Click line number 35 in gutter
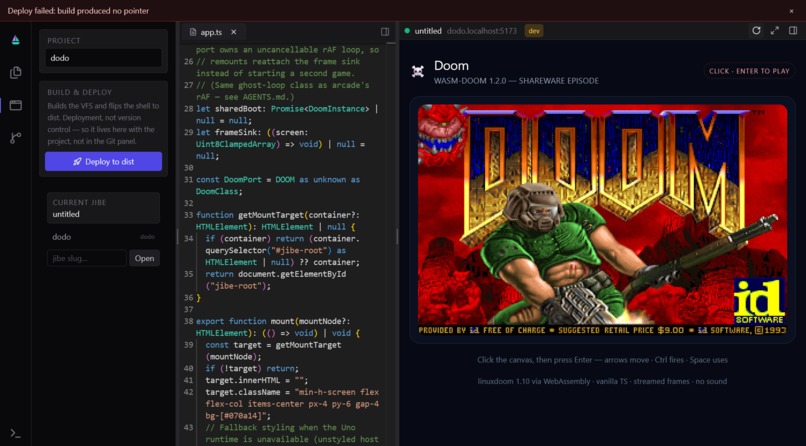Screen dimensions: 806x446 [x=188, y=274]
